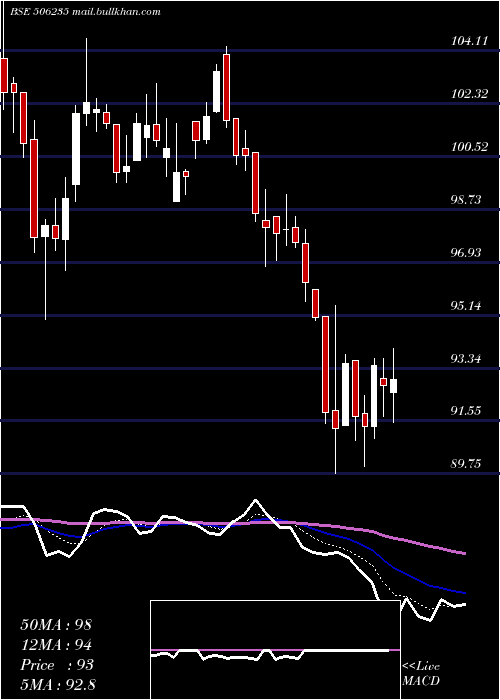Image resolution: width=500 pixels, height=700 pixels.
Task: Click the 12MA : 94 readout
Action: click(56, 645)
